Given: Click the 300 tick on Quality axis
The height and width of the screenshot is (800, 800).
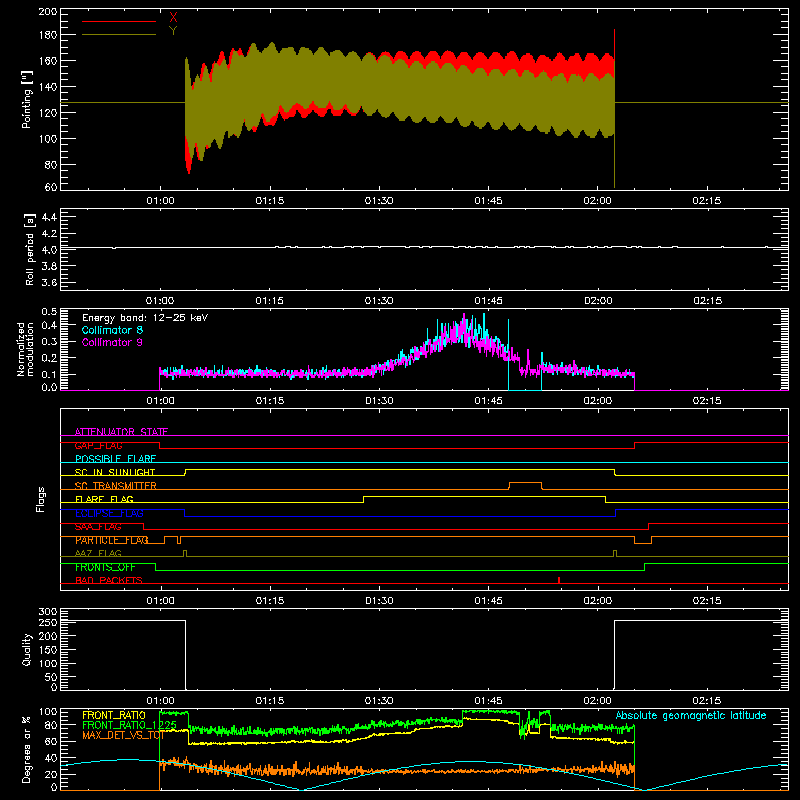Looking at the screenshot, I should [x=48, y=612].
